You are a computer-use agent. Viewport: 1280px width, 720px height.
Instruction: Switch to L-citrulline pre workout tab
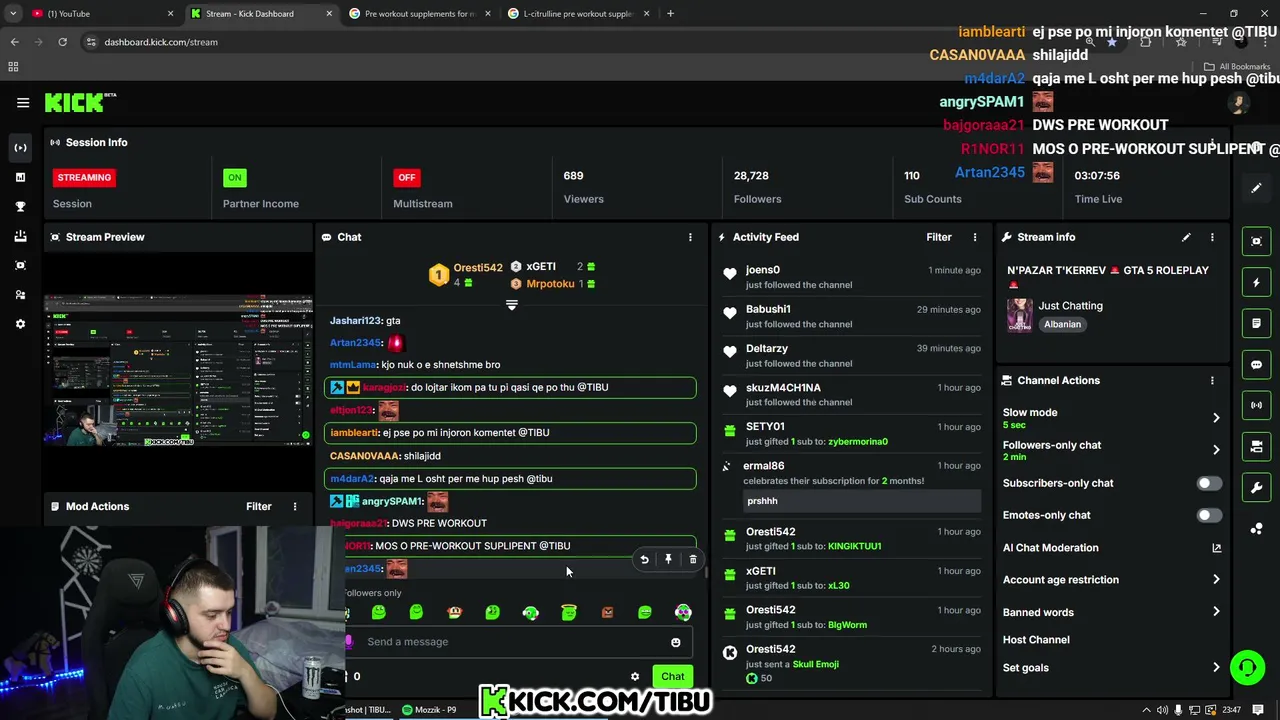[578, 13]
